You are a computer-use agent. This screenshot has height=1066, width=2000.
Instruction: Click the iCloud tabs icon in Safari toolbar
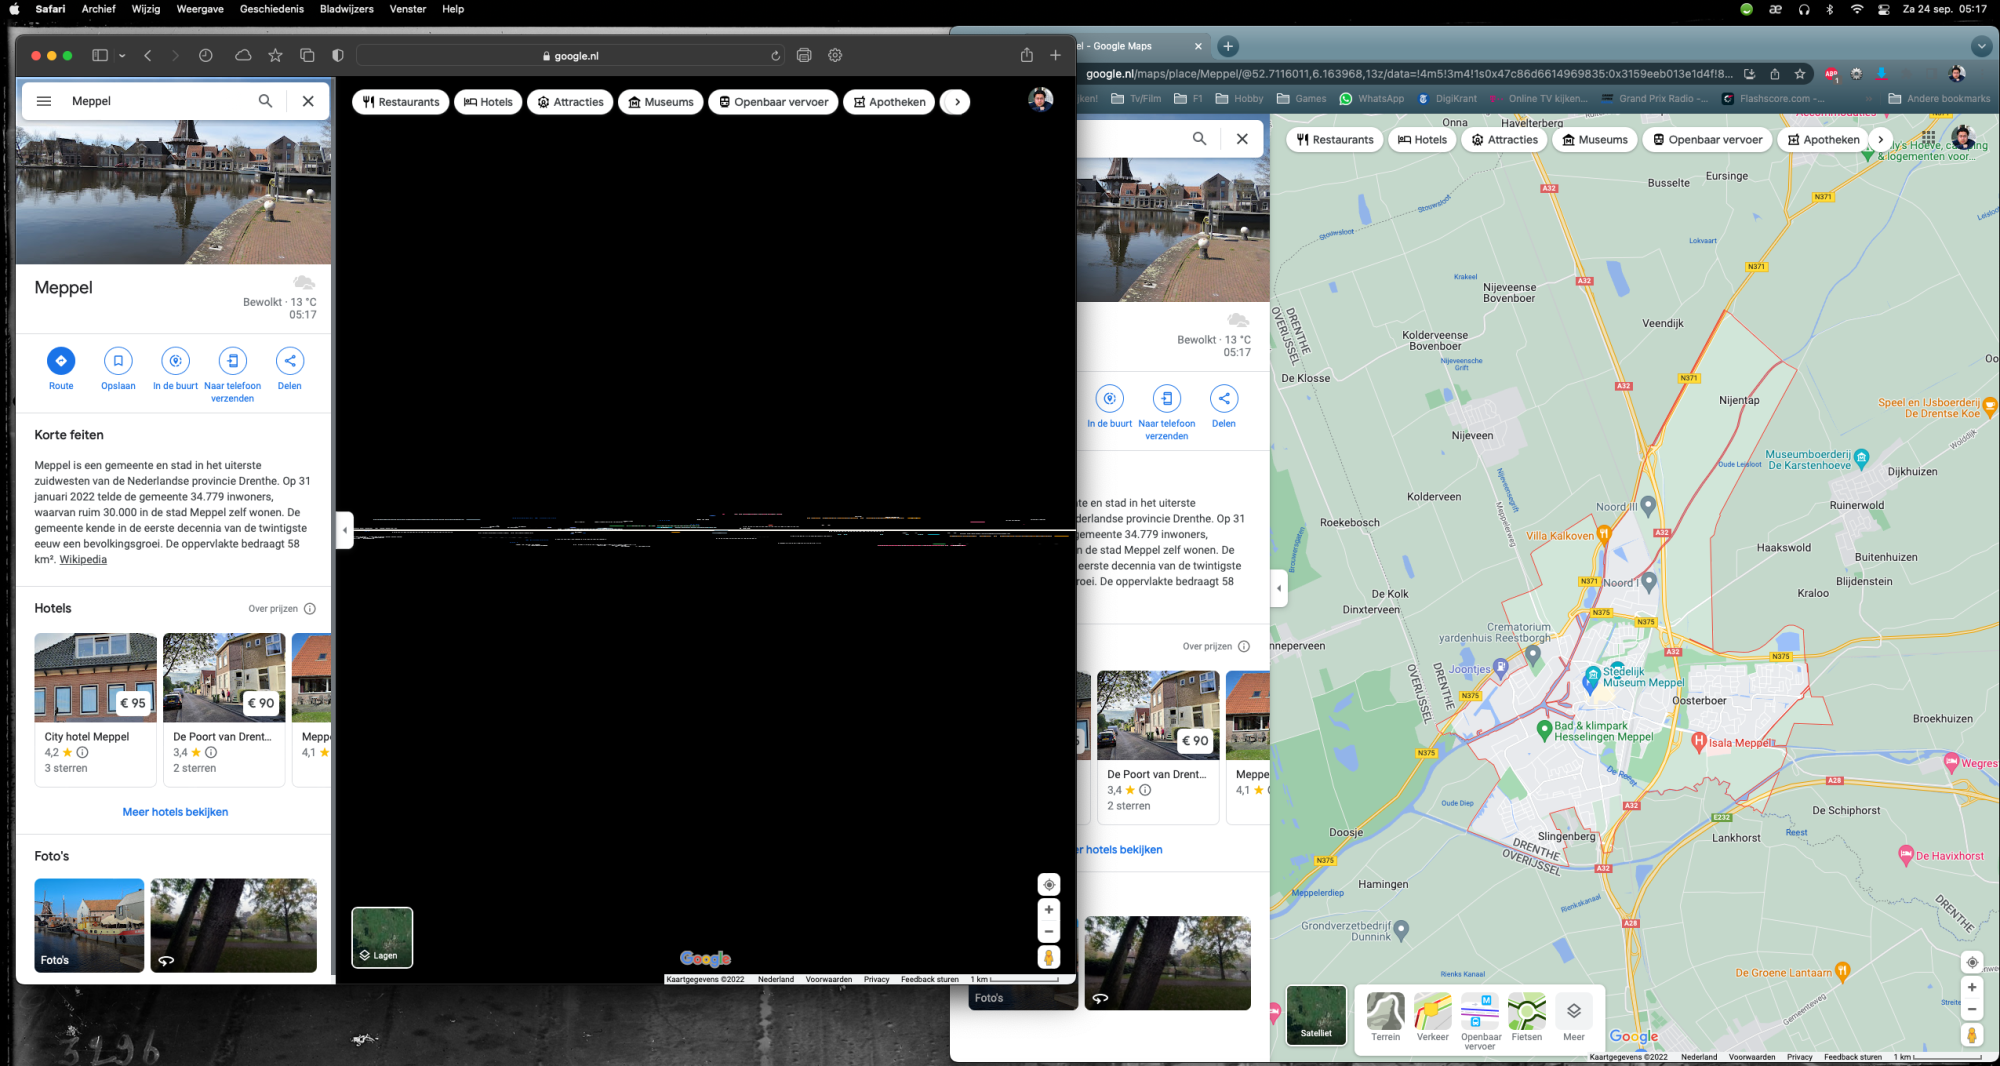coord(243,56)
